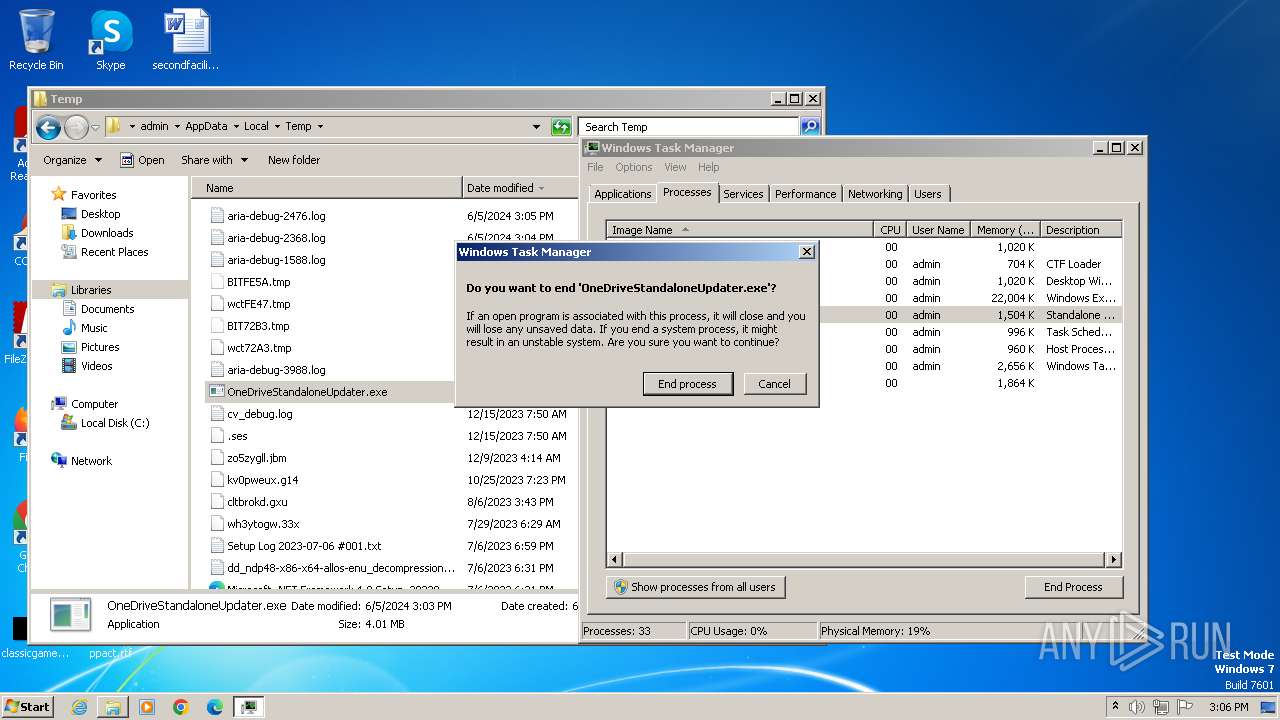This screenshot has width=1280, height=720.
Task: Click the refresh icon in address bar
Action: [561, 127]
